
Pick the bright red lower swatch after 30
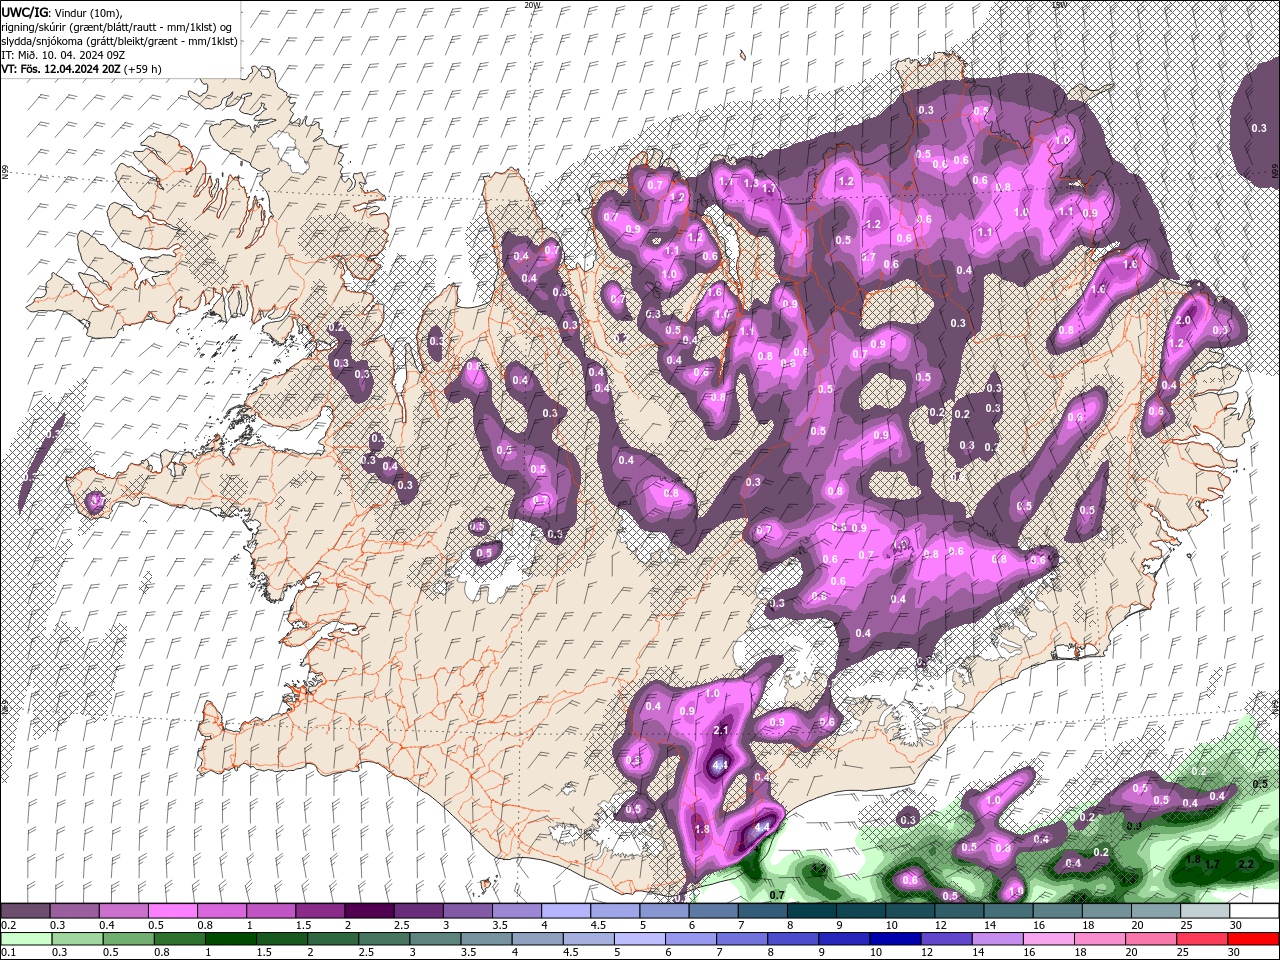point(1254,939)
